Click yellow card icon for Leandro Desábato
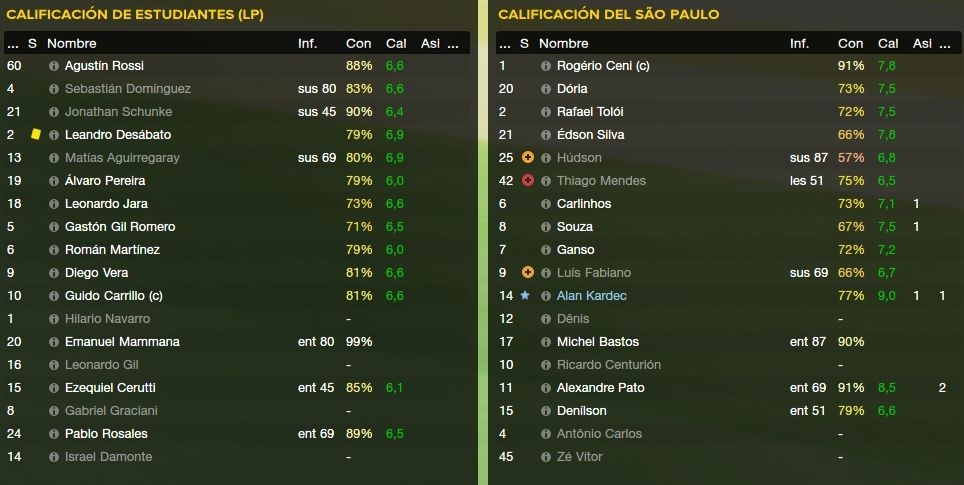 click(x=35, y=134)
